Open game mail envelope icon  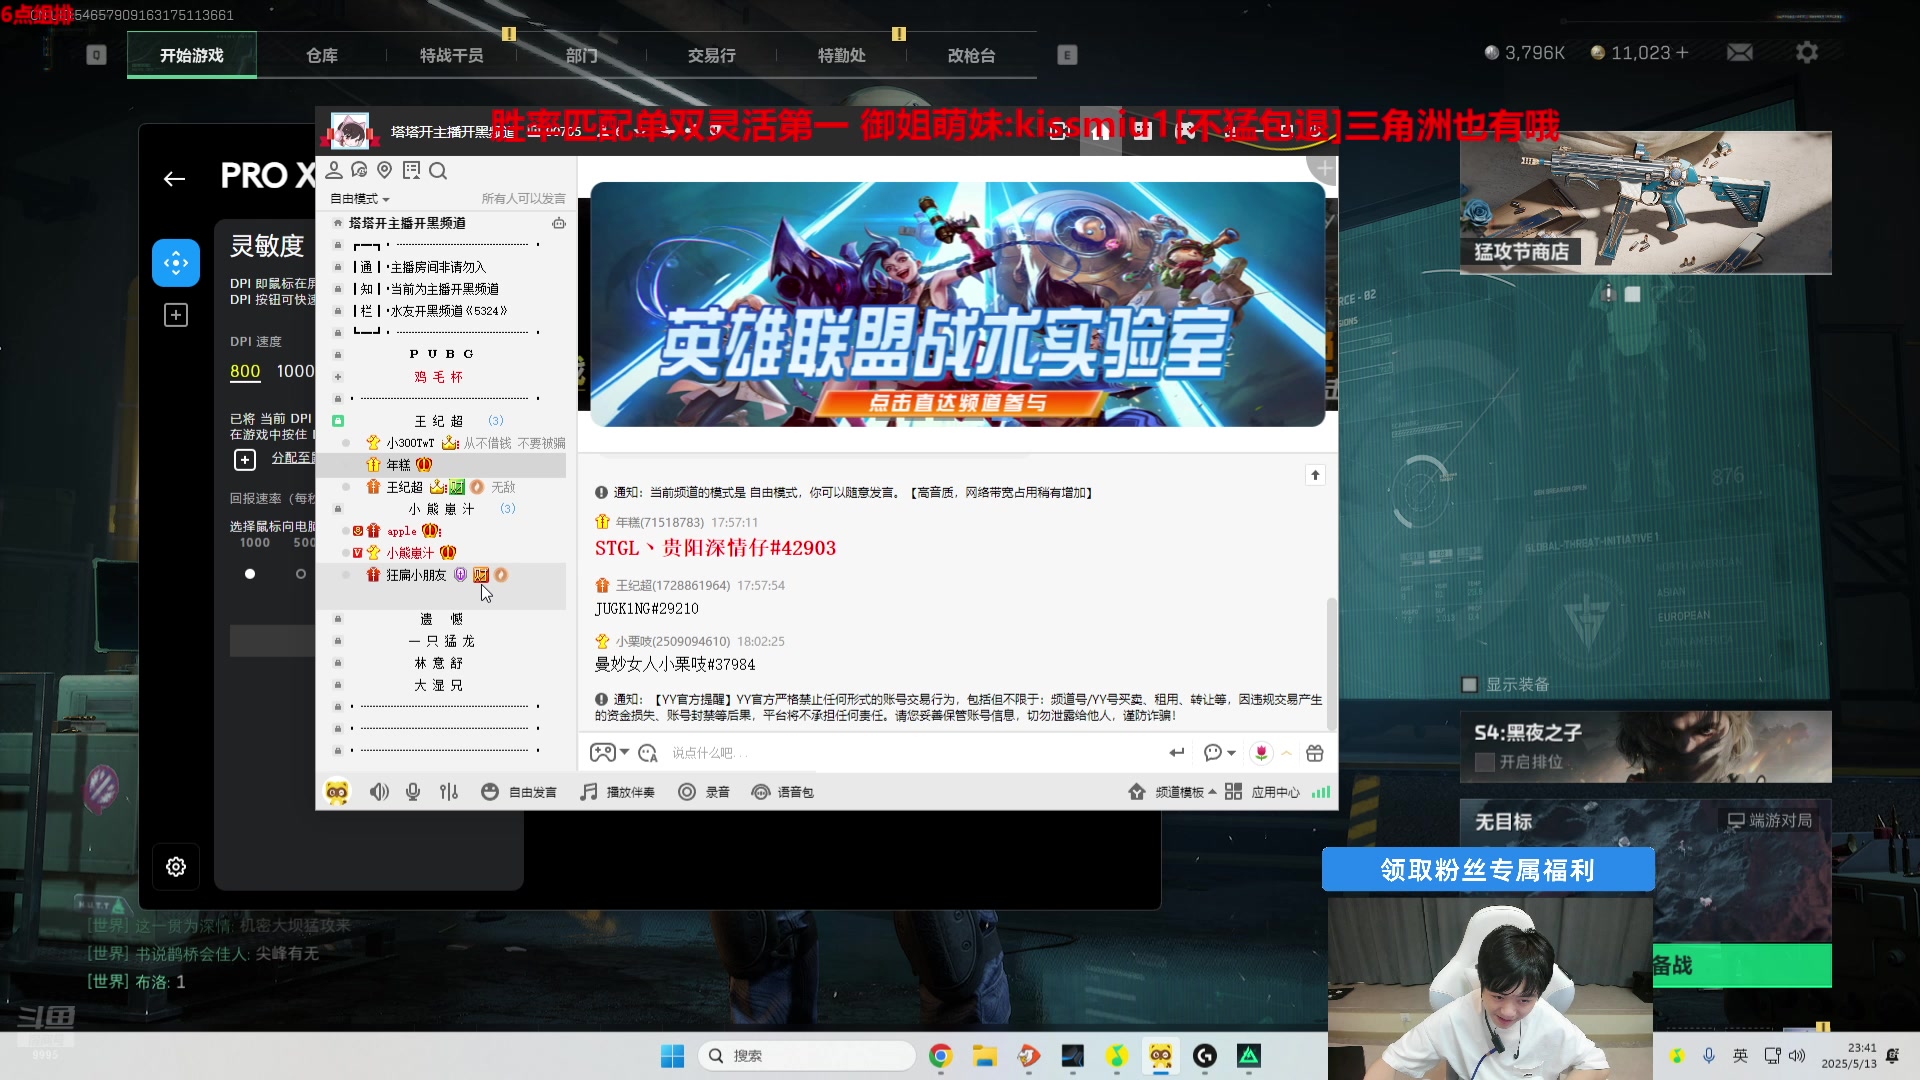pyautogui.click(x=1740, y=52)
